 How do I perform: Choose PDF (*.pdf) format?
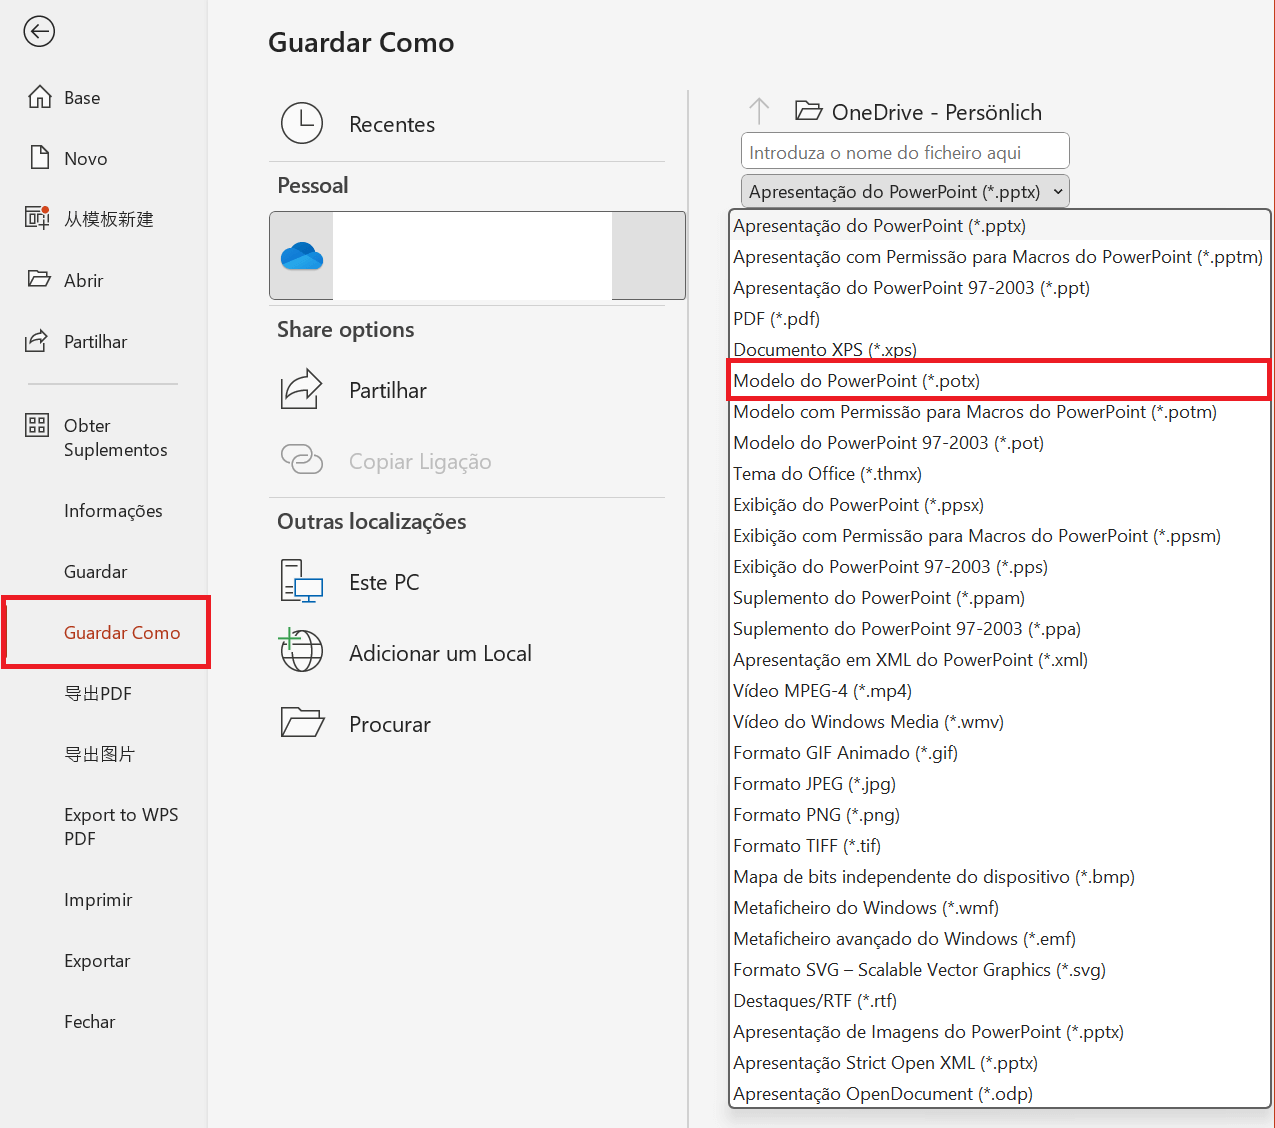point(1000,319)
